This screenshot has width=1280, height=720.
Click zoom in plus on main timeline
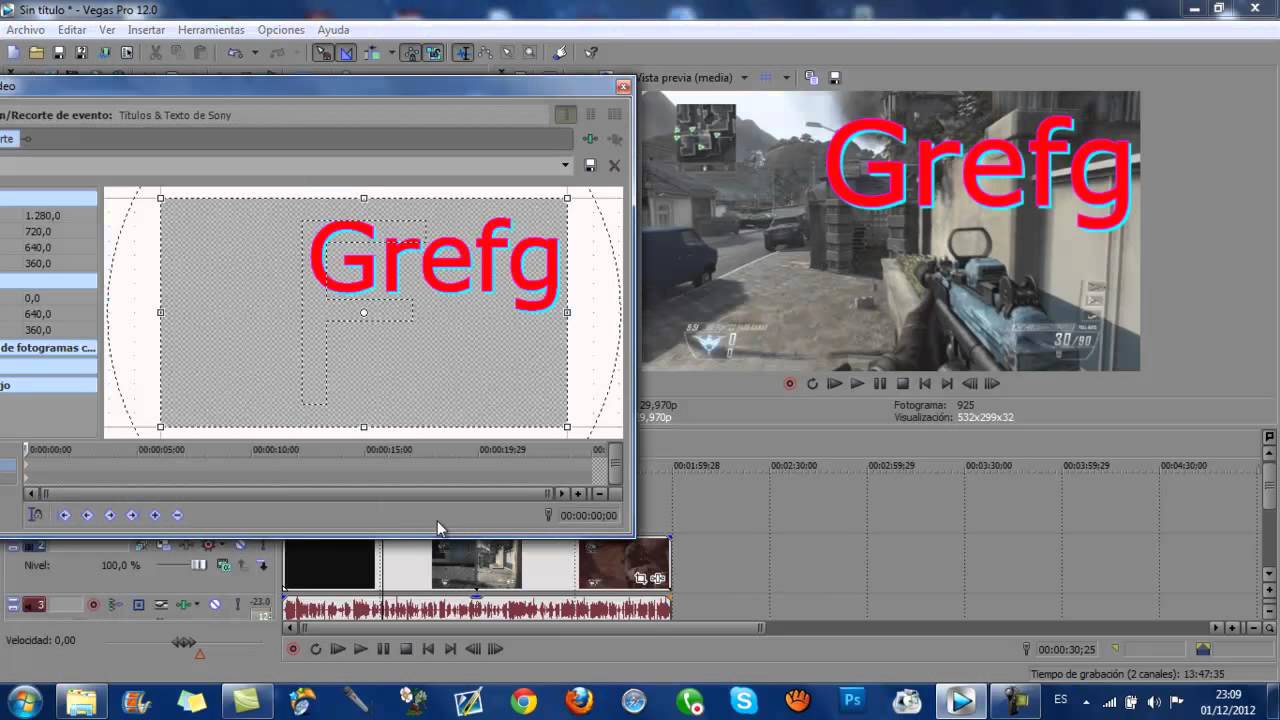point(1232,628)
